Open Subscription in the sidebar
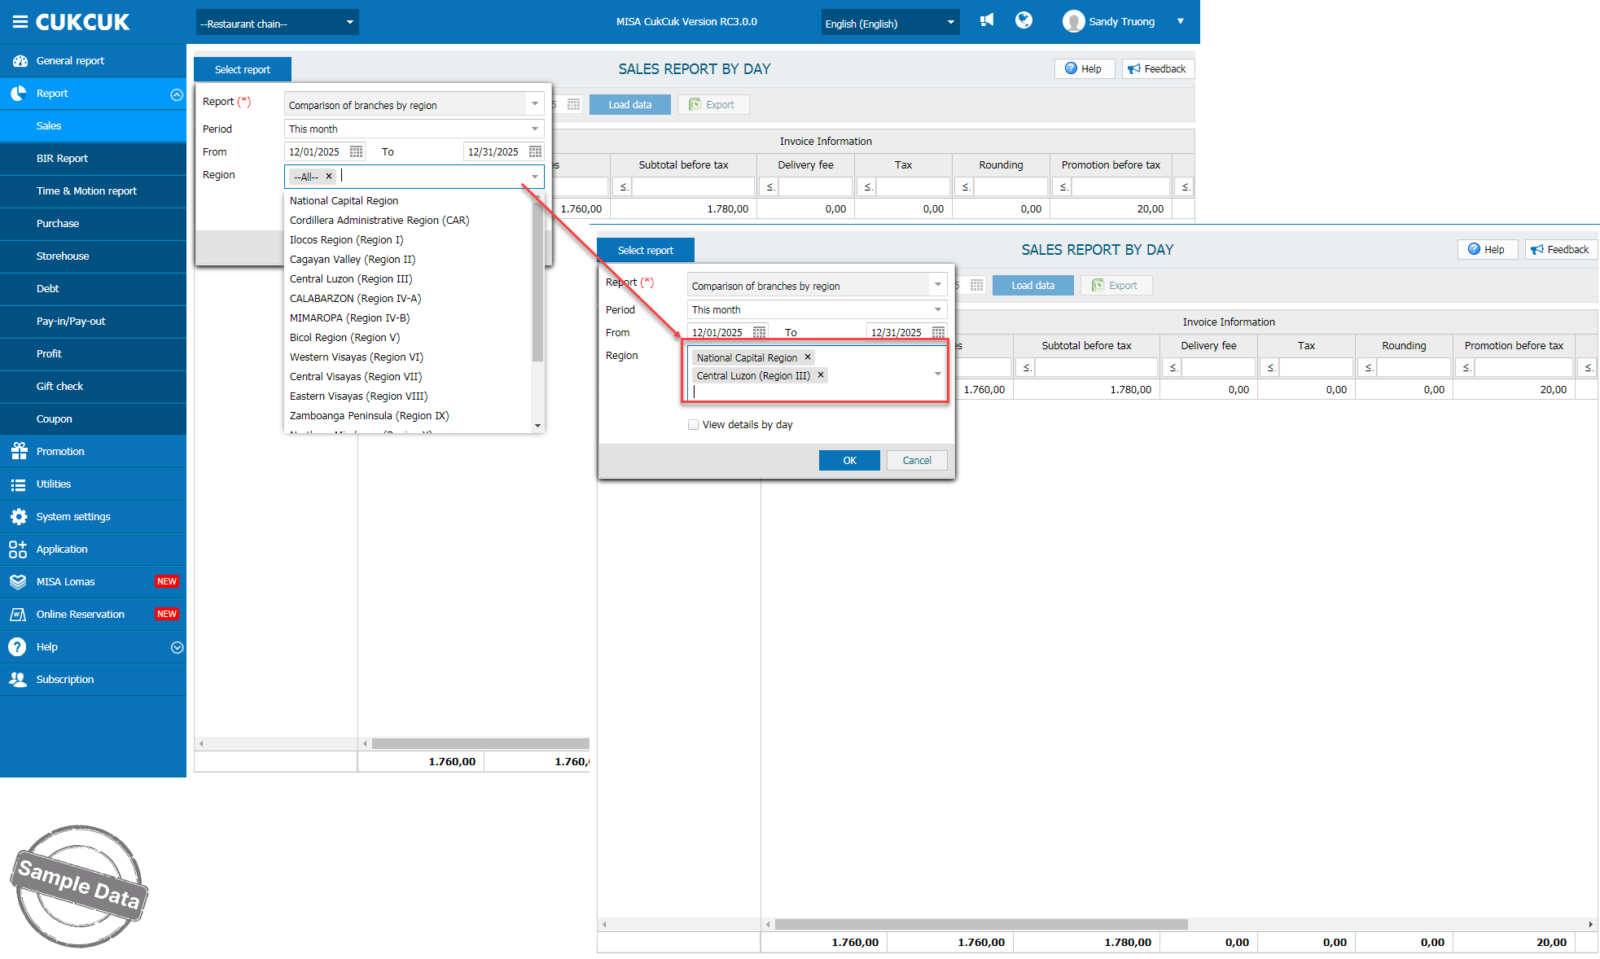1600x959 pixels. pyautogui.click(x=65, y=680)
